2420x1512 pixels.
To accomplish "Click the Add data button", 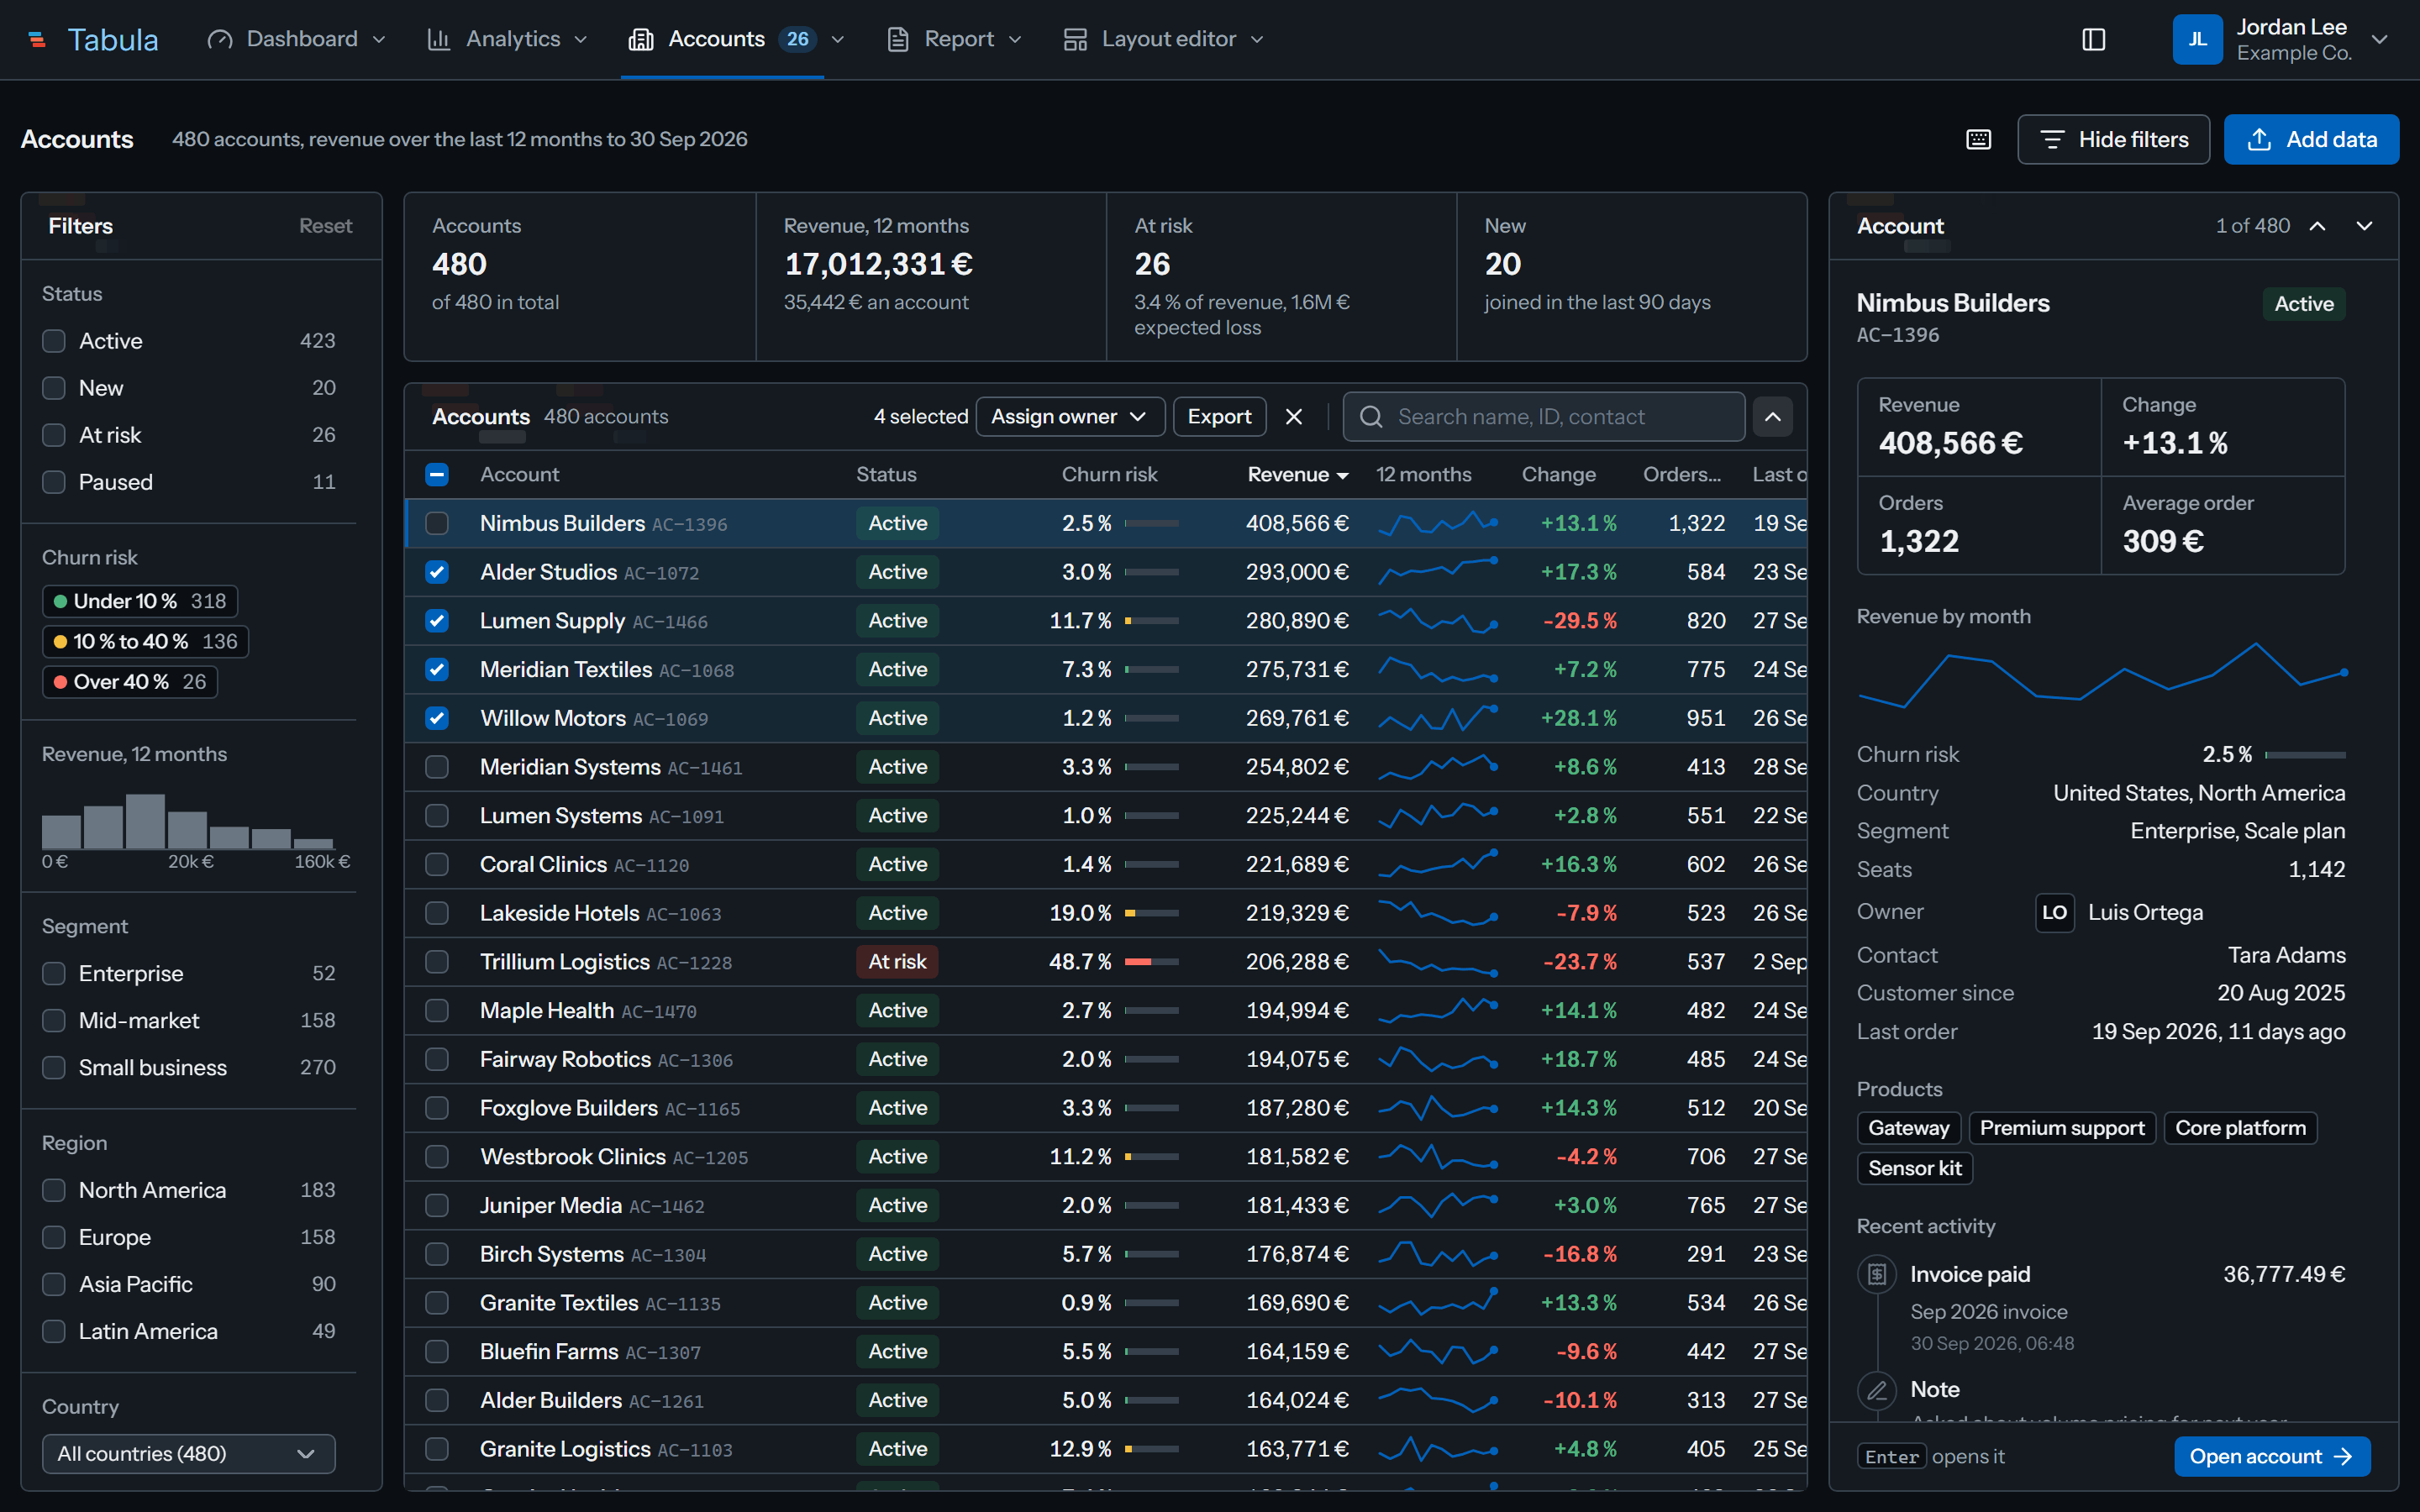I will pos(2311,139).
